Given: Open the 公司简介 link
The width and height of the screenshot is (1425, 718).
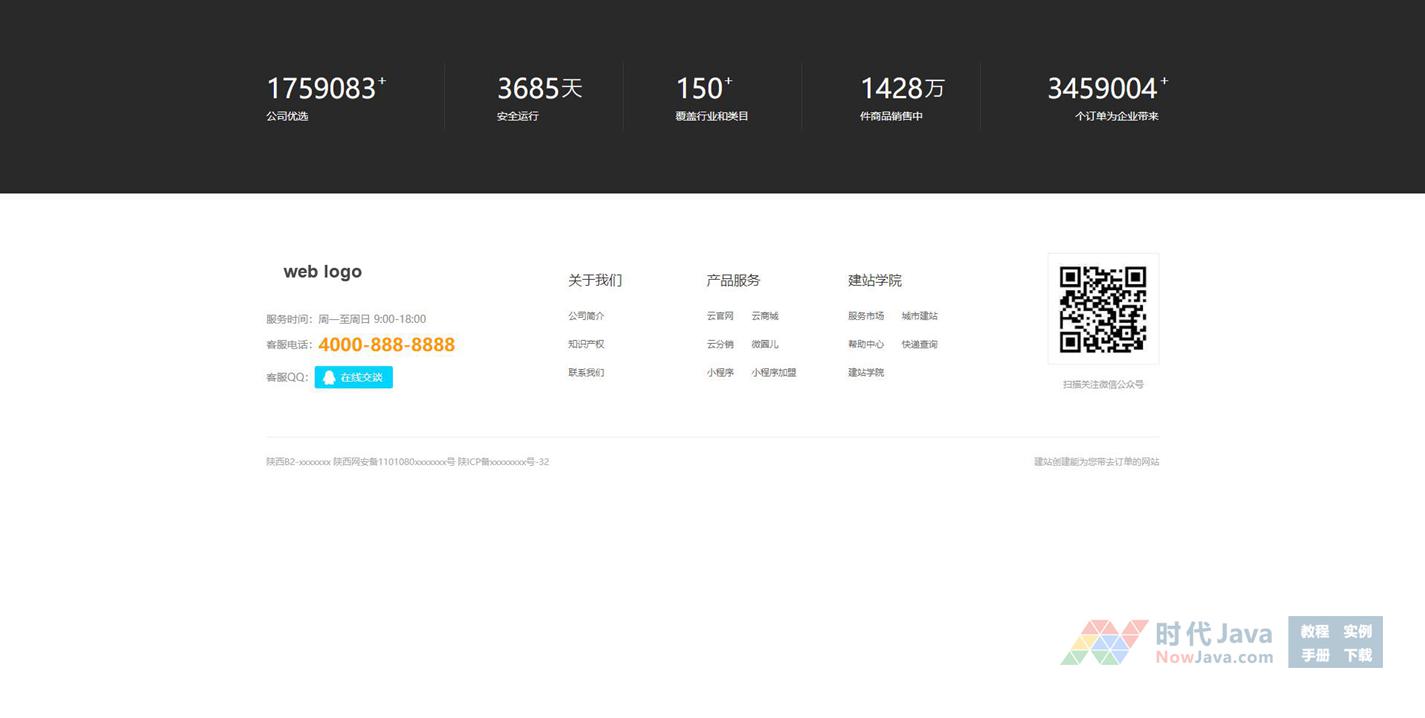Looking at the screenshot, I should [x=586, y=316].
